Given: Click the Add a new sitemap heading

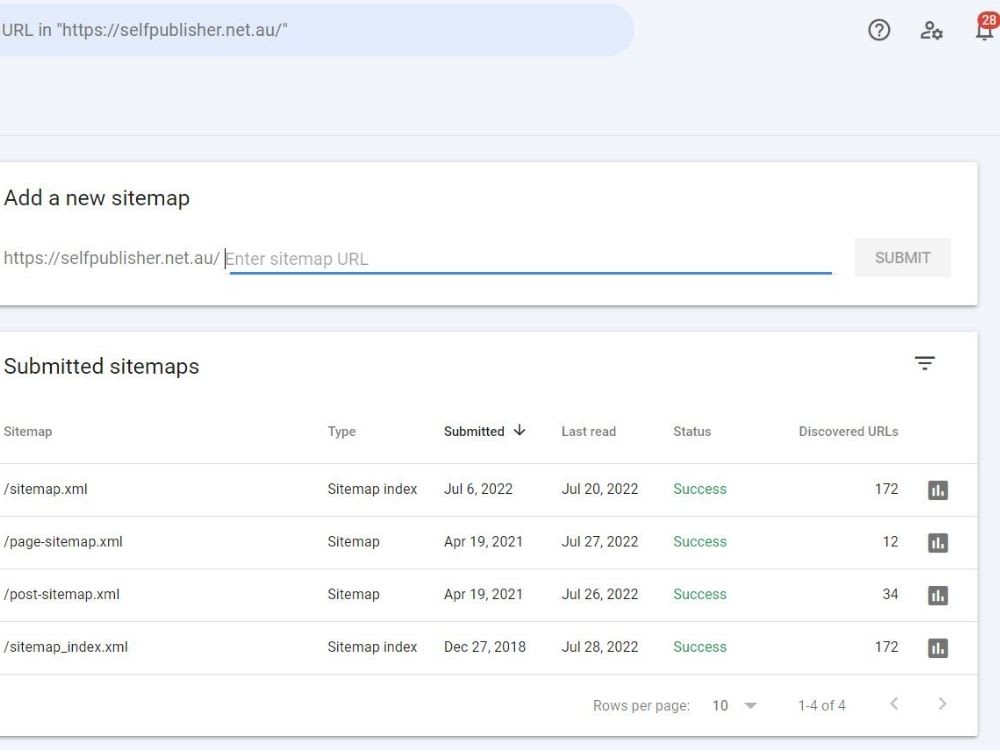Looking at the screenshot, I should click(97, 198).
